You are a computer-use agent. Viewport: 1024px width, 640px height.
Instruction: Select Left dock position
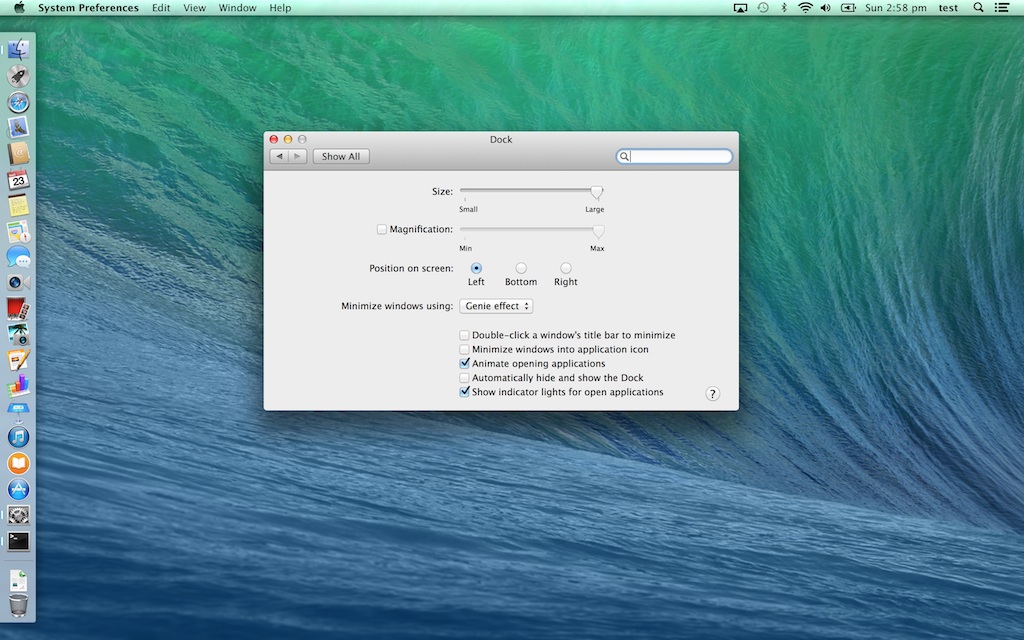(x=476, y=268)
